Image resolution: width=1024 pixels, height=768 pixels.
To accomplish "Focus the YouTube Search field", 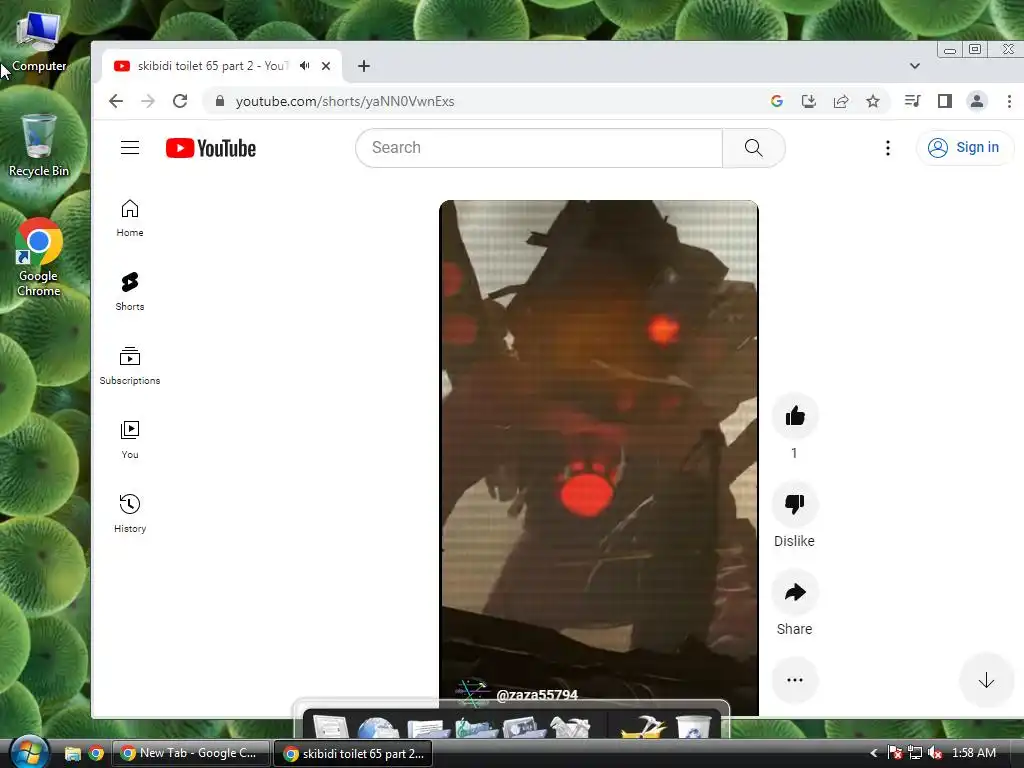I will (539, 148).
